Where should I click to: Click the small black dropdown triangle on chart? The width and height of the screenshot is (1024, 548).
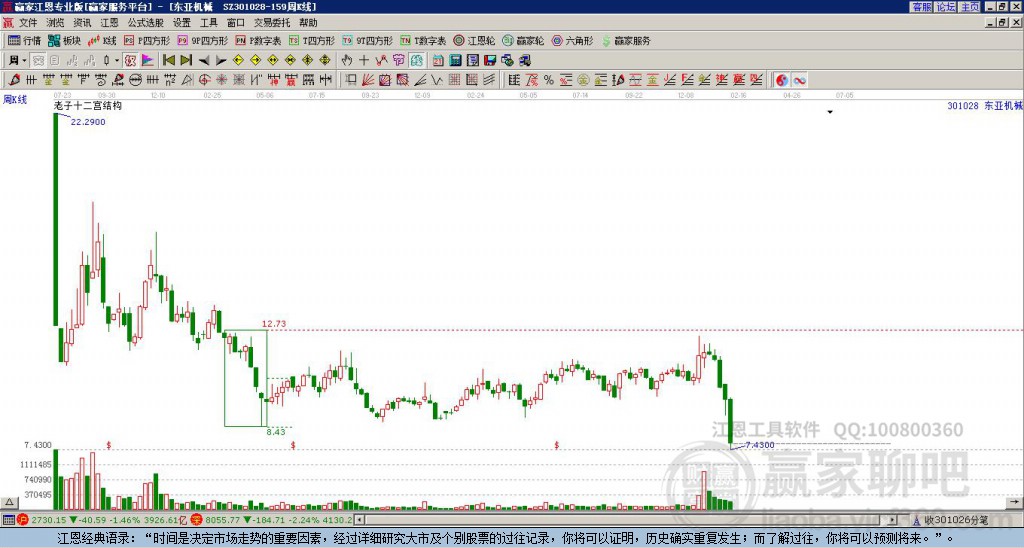pos(830,112)
